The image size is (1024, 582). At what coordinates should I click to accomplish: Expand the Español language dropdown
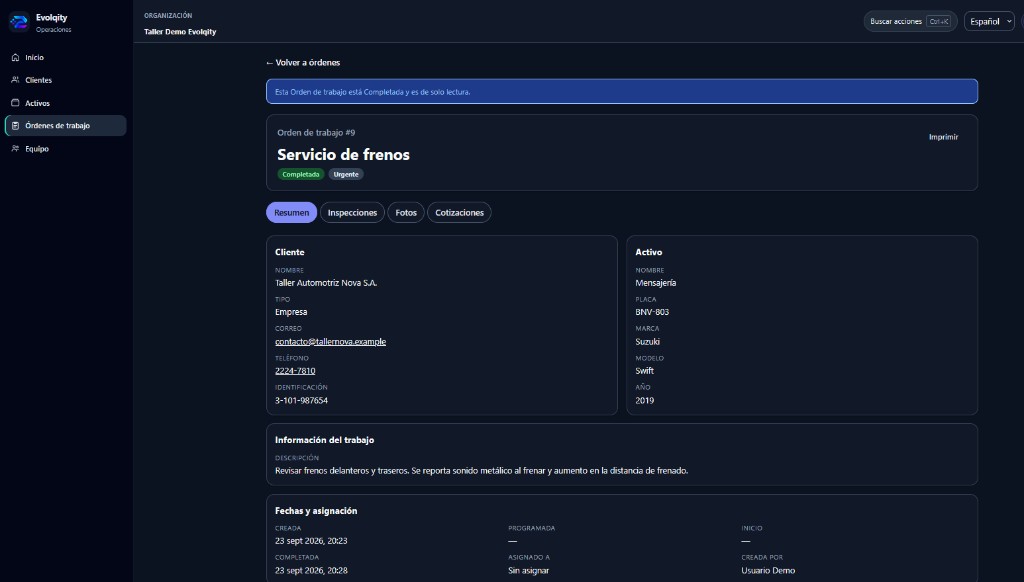click(989, 22)
